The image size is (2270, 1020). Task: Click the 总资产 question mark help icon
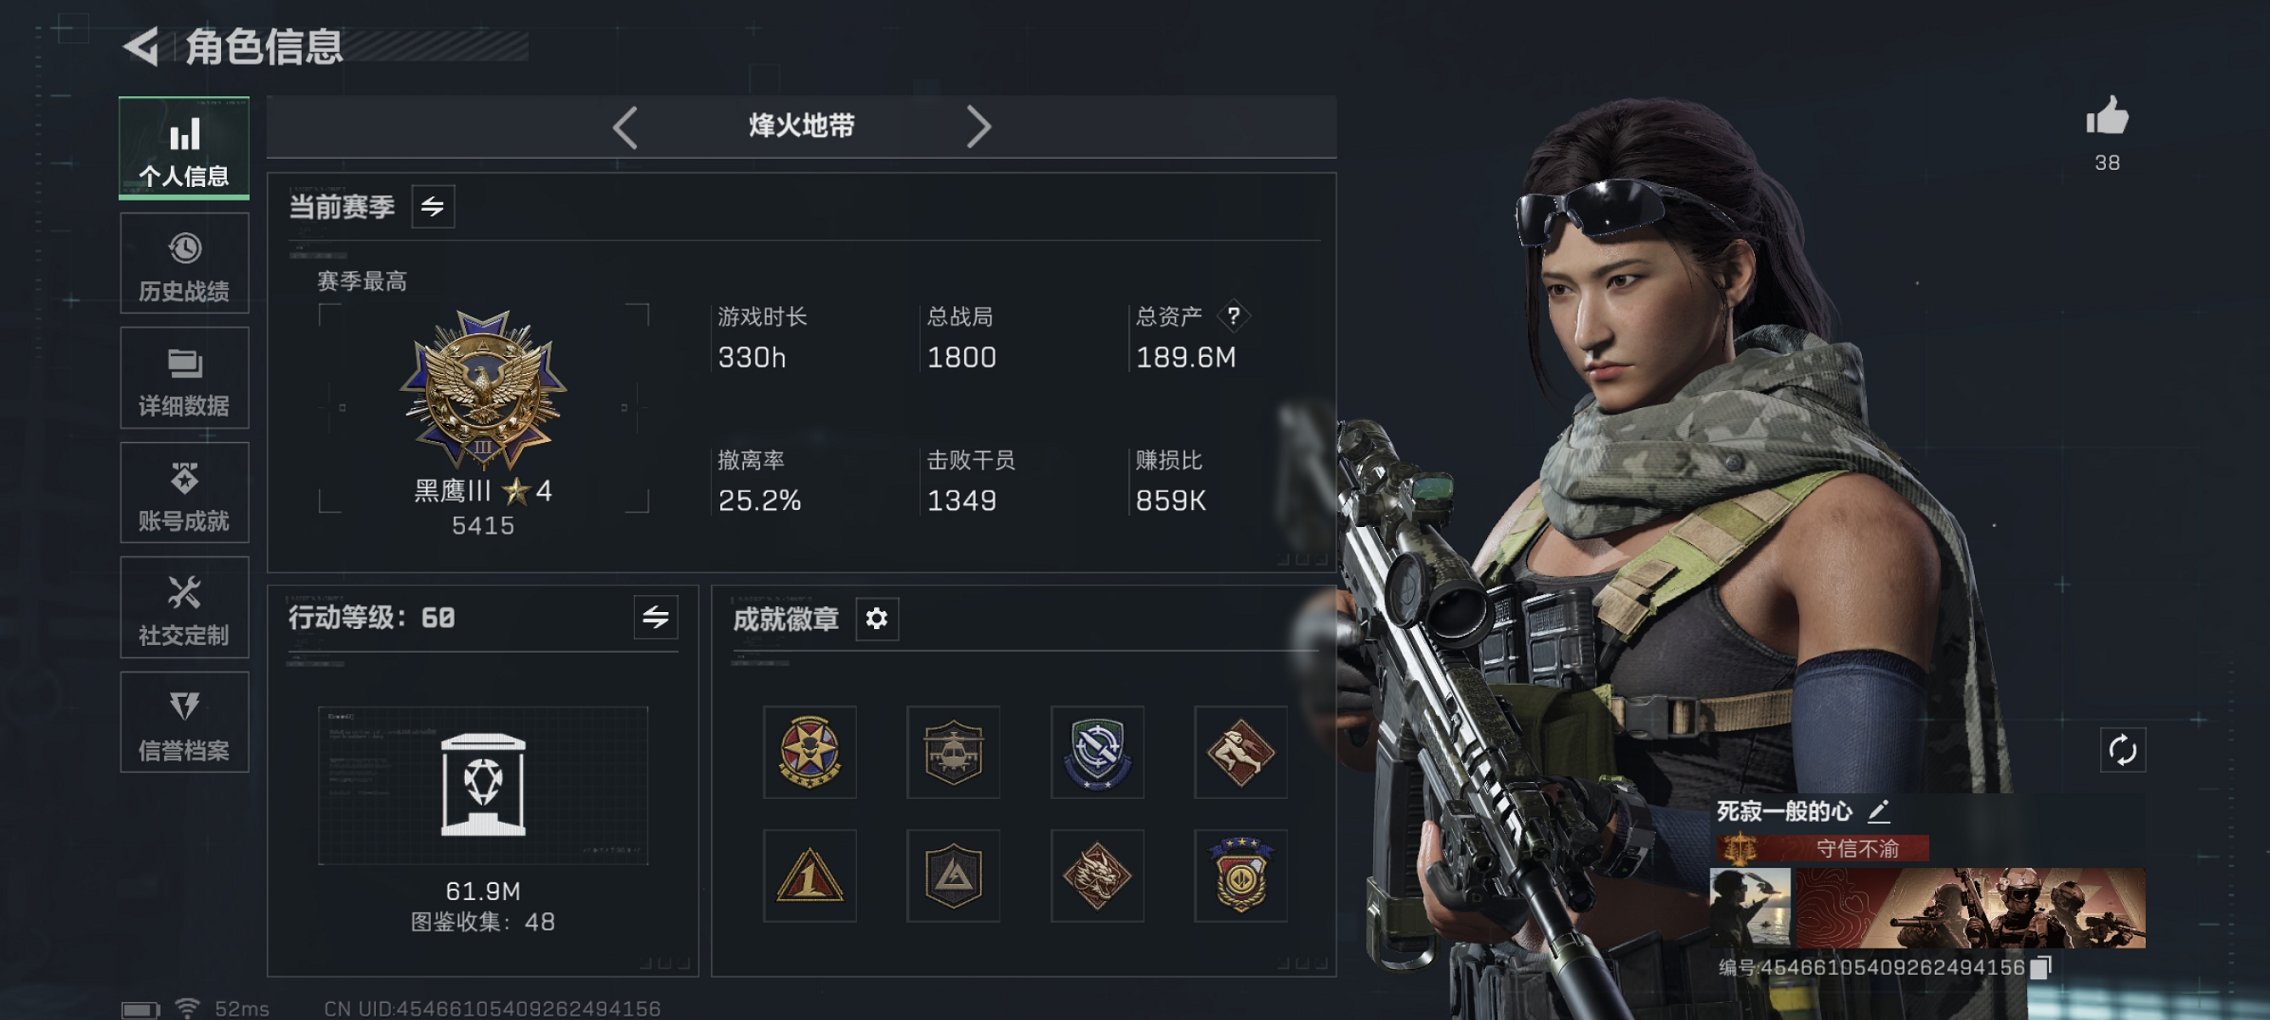1234,317
